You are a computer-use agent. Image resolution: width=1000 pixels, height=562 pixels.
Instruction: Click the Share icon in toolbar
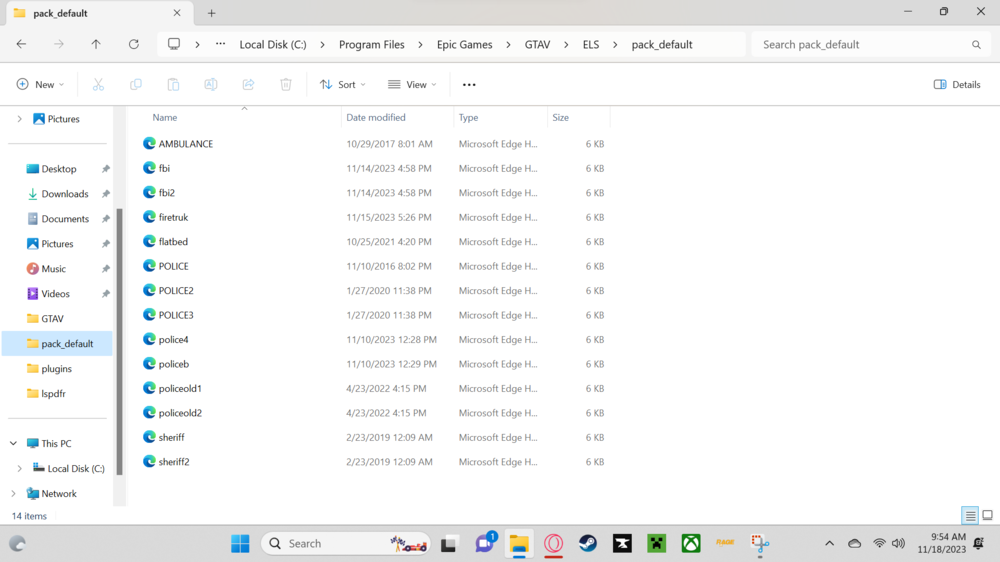coord(248,84)
